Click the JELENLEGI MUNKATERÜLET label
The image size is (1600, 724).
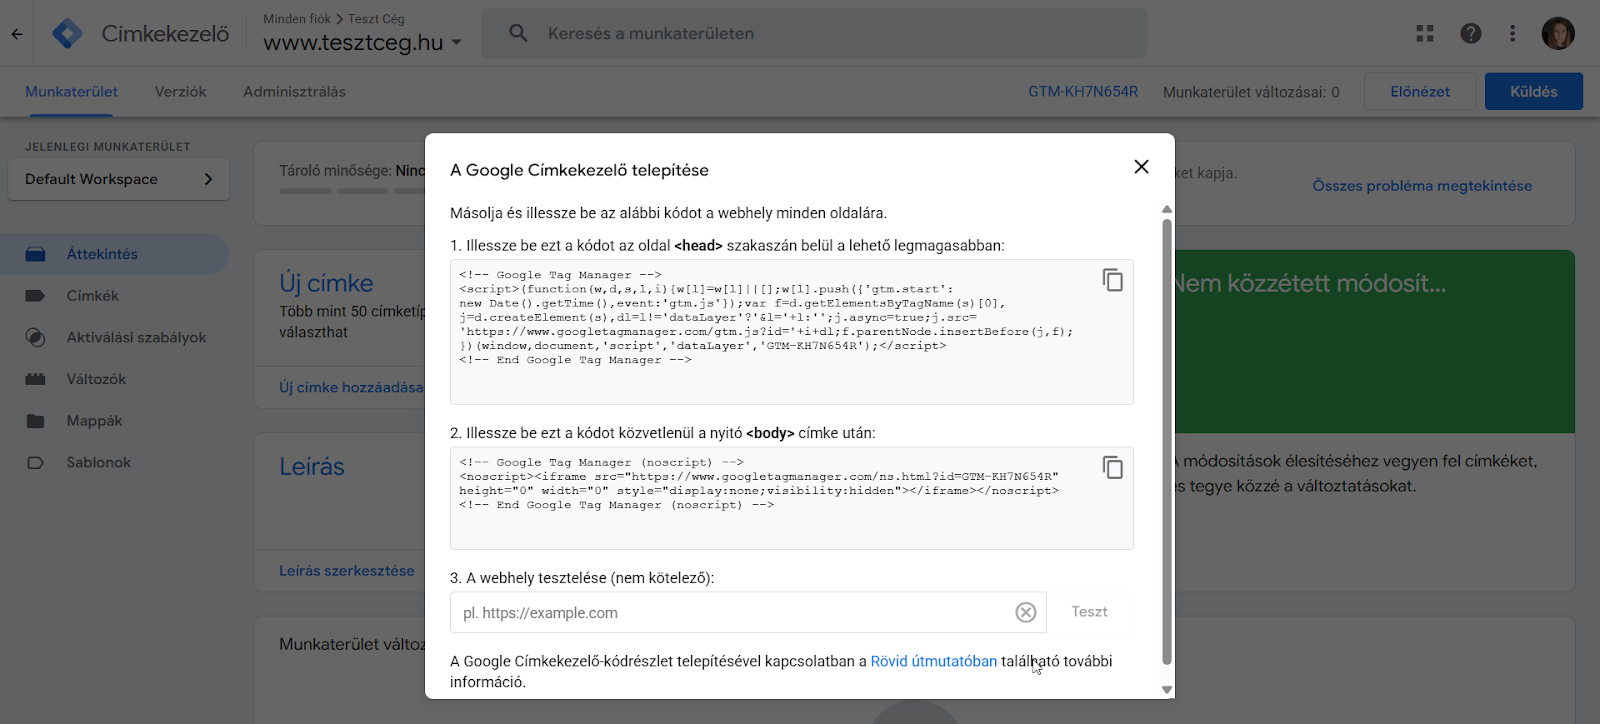108,147
